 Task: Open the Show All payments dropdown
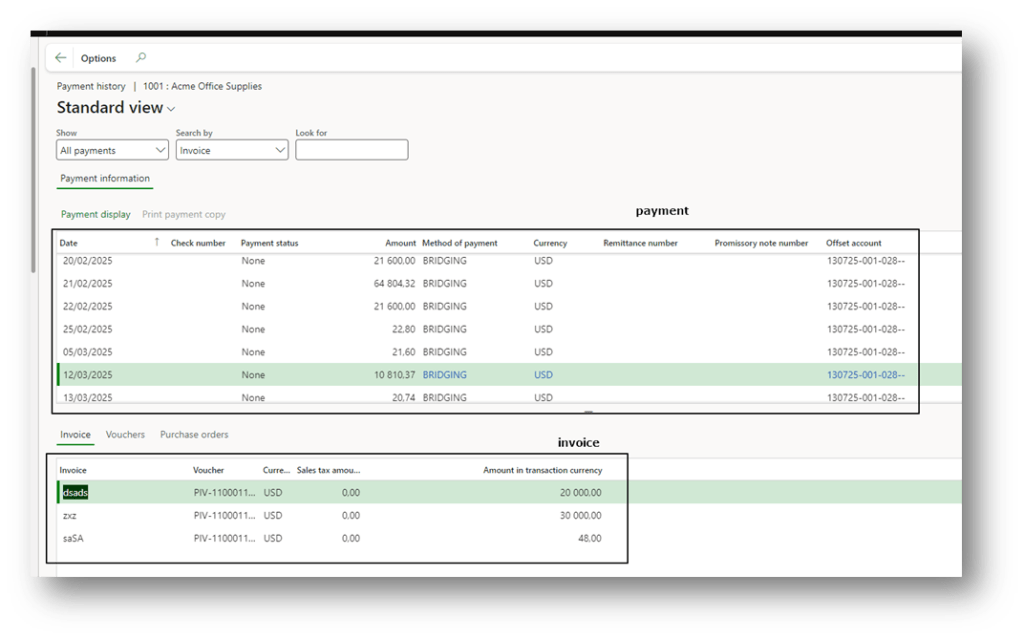point(112,150)
